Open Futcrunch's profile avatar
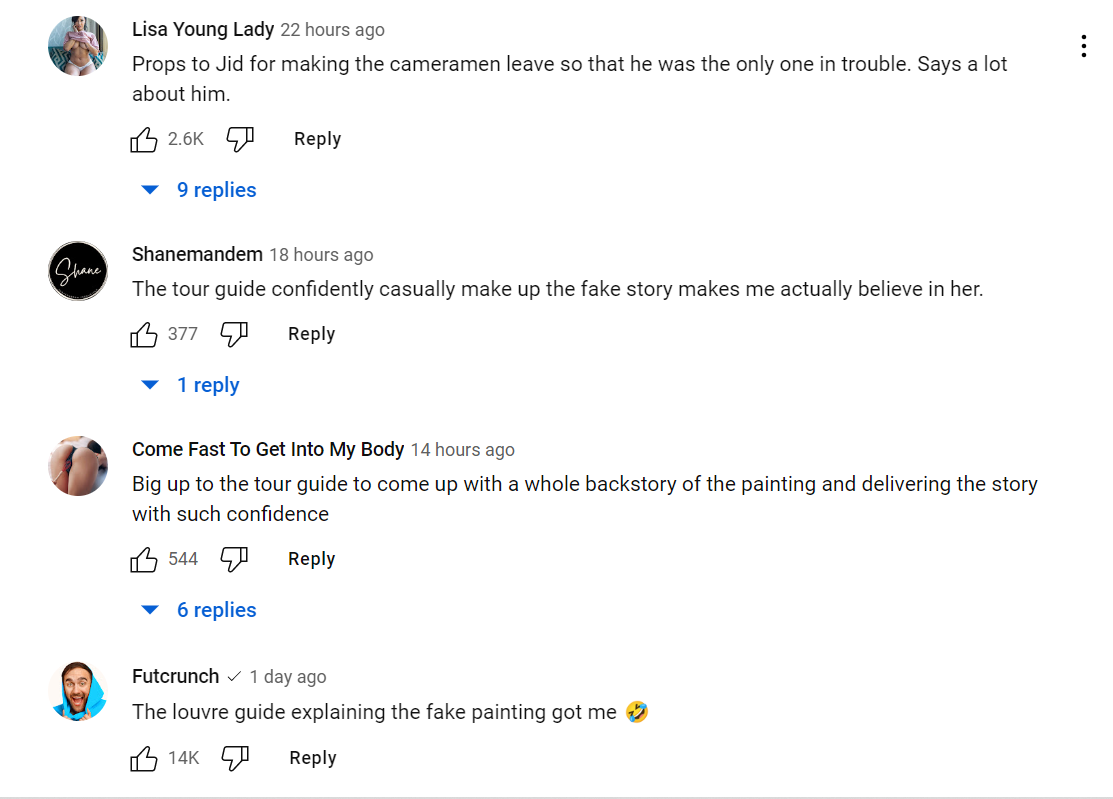The width and height of the screenshot is (1113, 799). (x=78, y=691)
